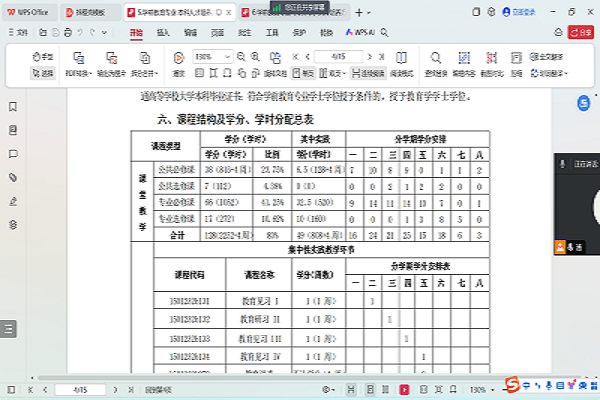Viewport: 600px width, 400px height.
Task: Expand the zoom percentage dropdown in toolbar
Action: click(230, 56)
